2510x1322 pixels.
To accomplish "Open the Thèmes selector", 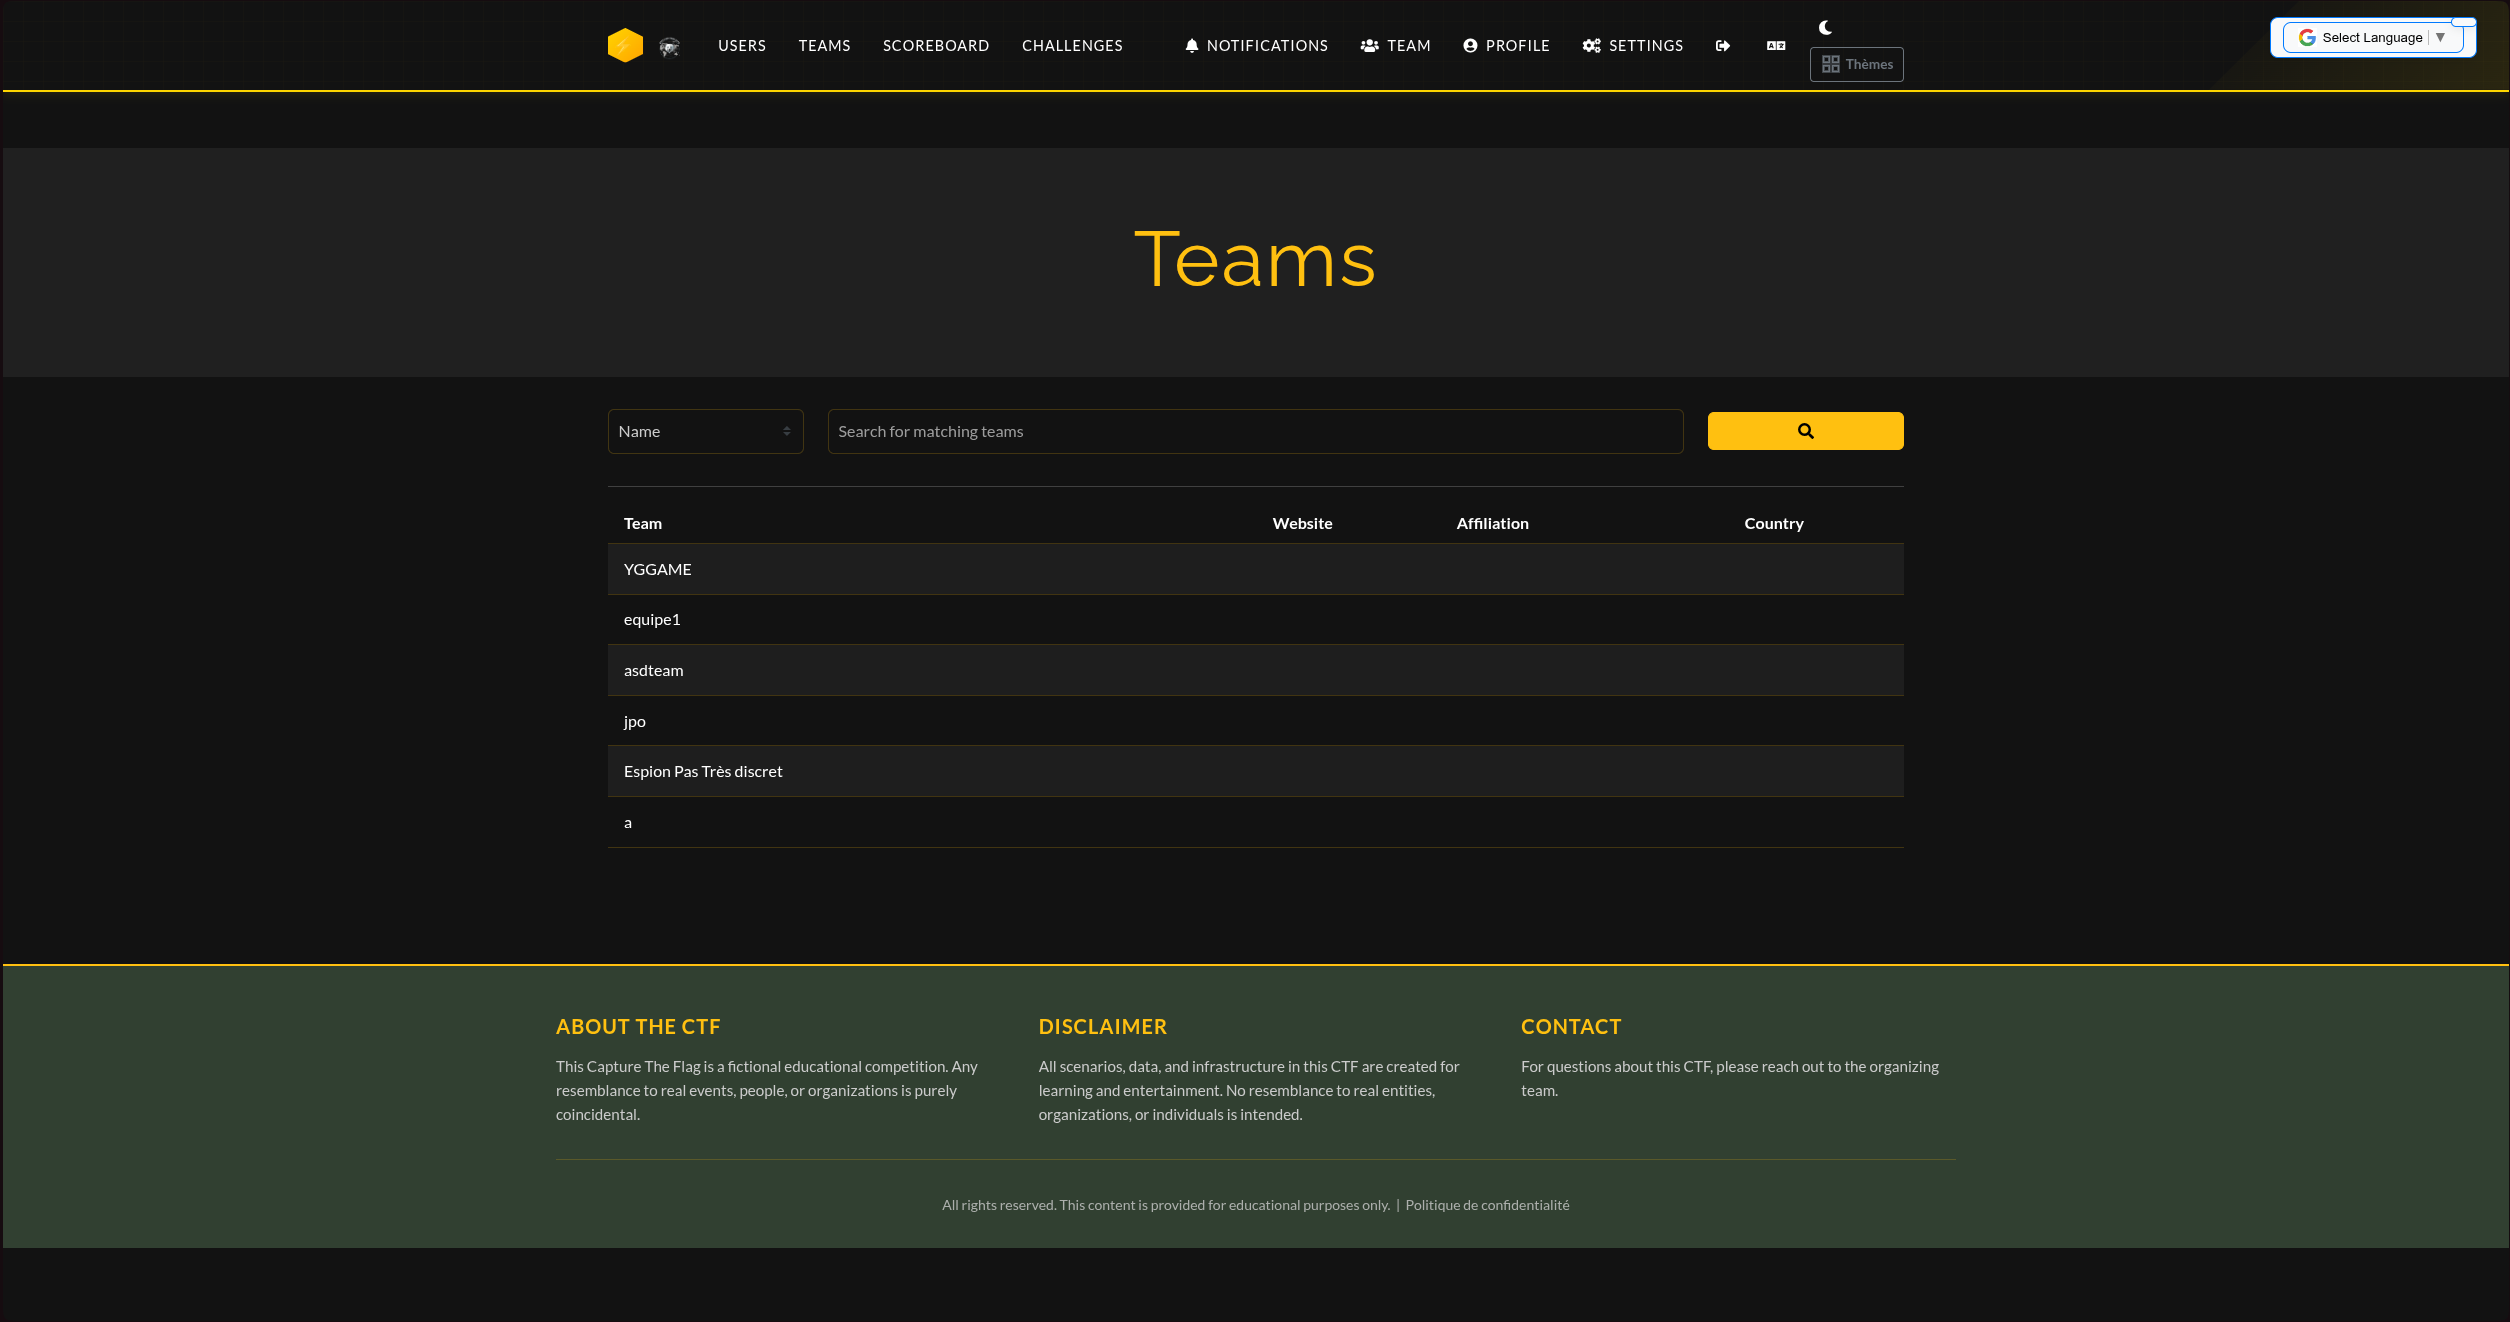I will coord(1856,64).
